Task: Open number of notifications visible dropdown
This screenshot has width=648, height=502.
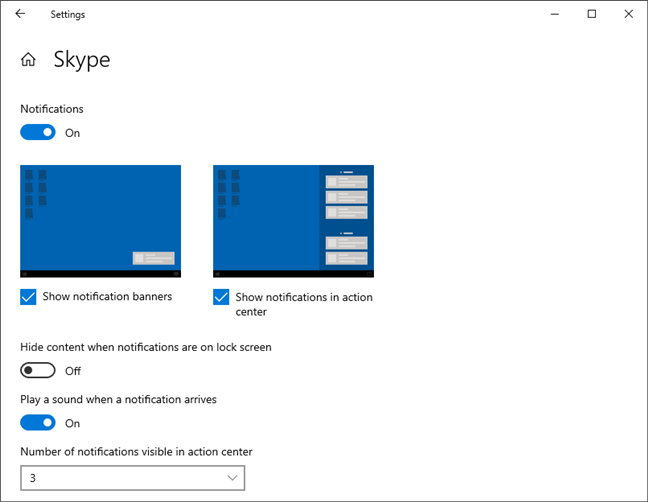Action: (133, 478)
